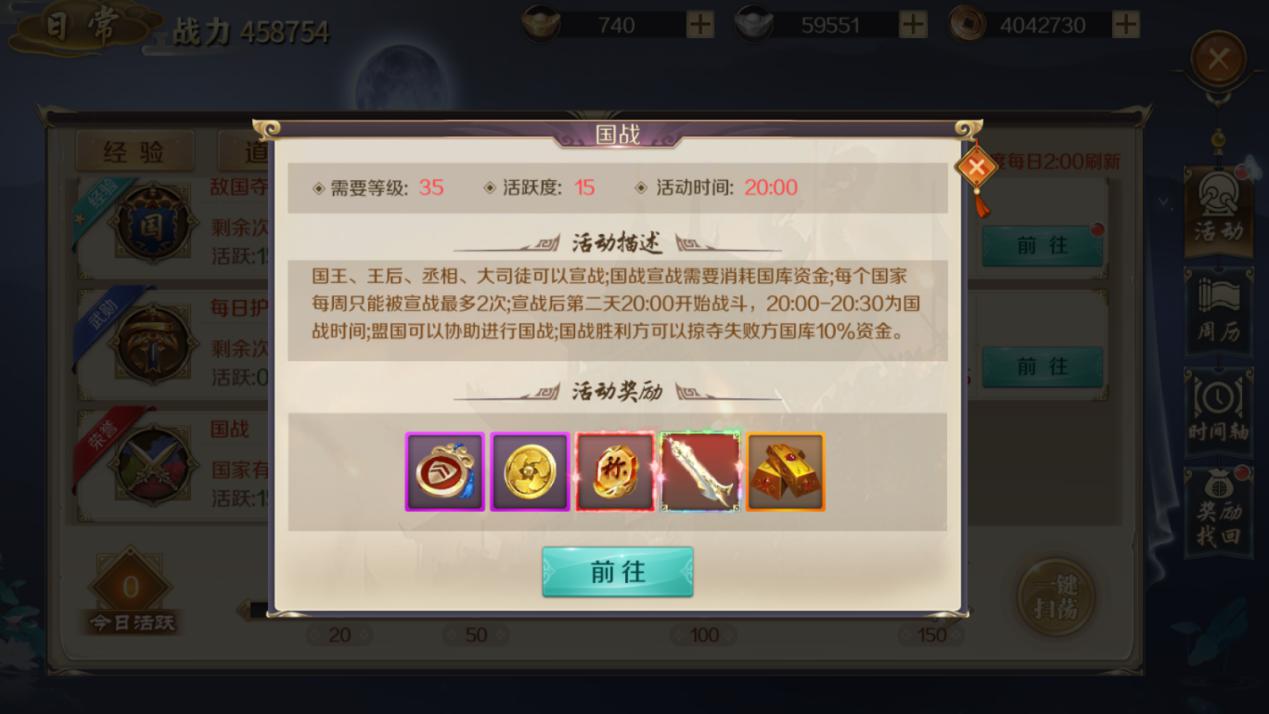Open the 周历 weekly calendar tab

click(x=1218, y=311)
